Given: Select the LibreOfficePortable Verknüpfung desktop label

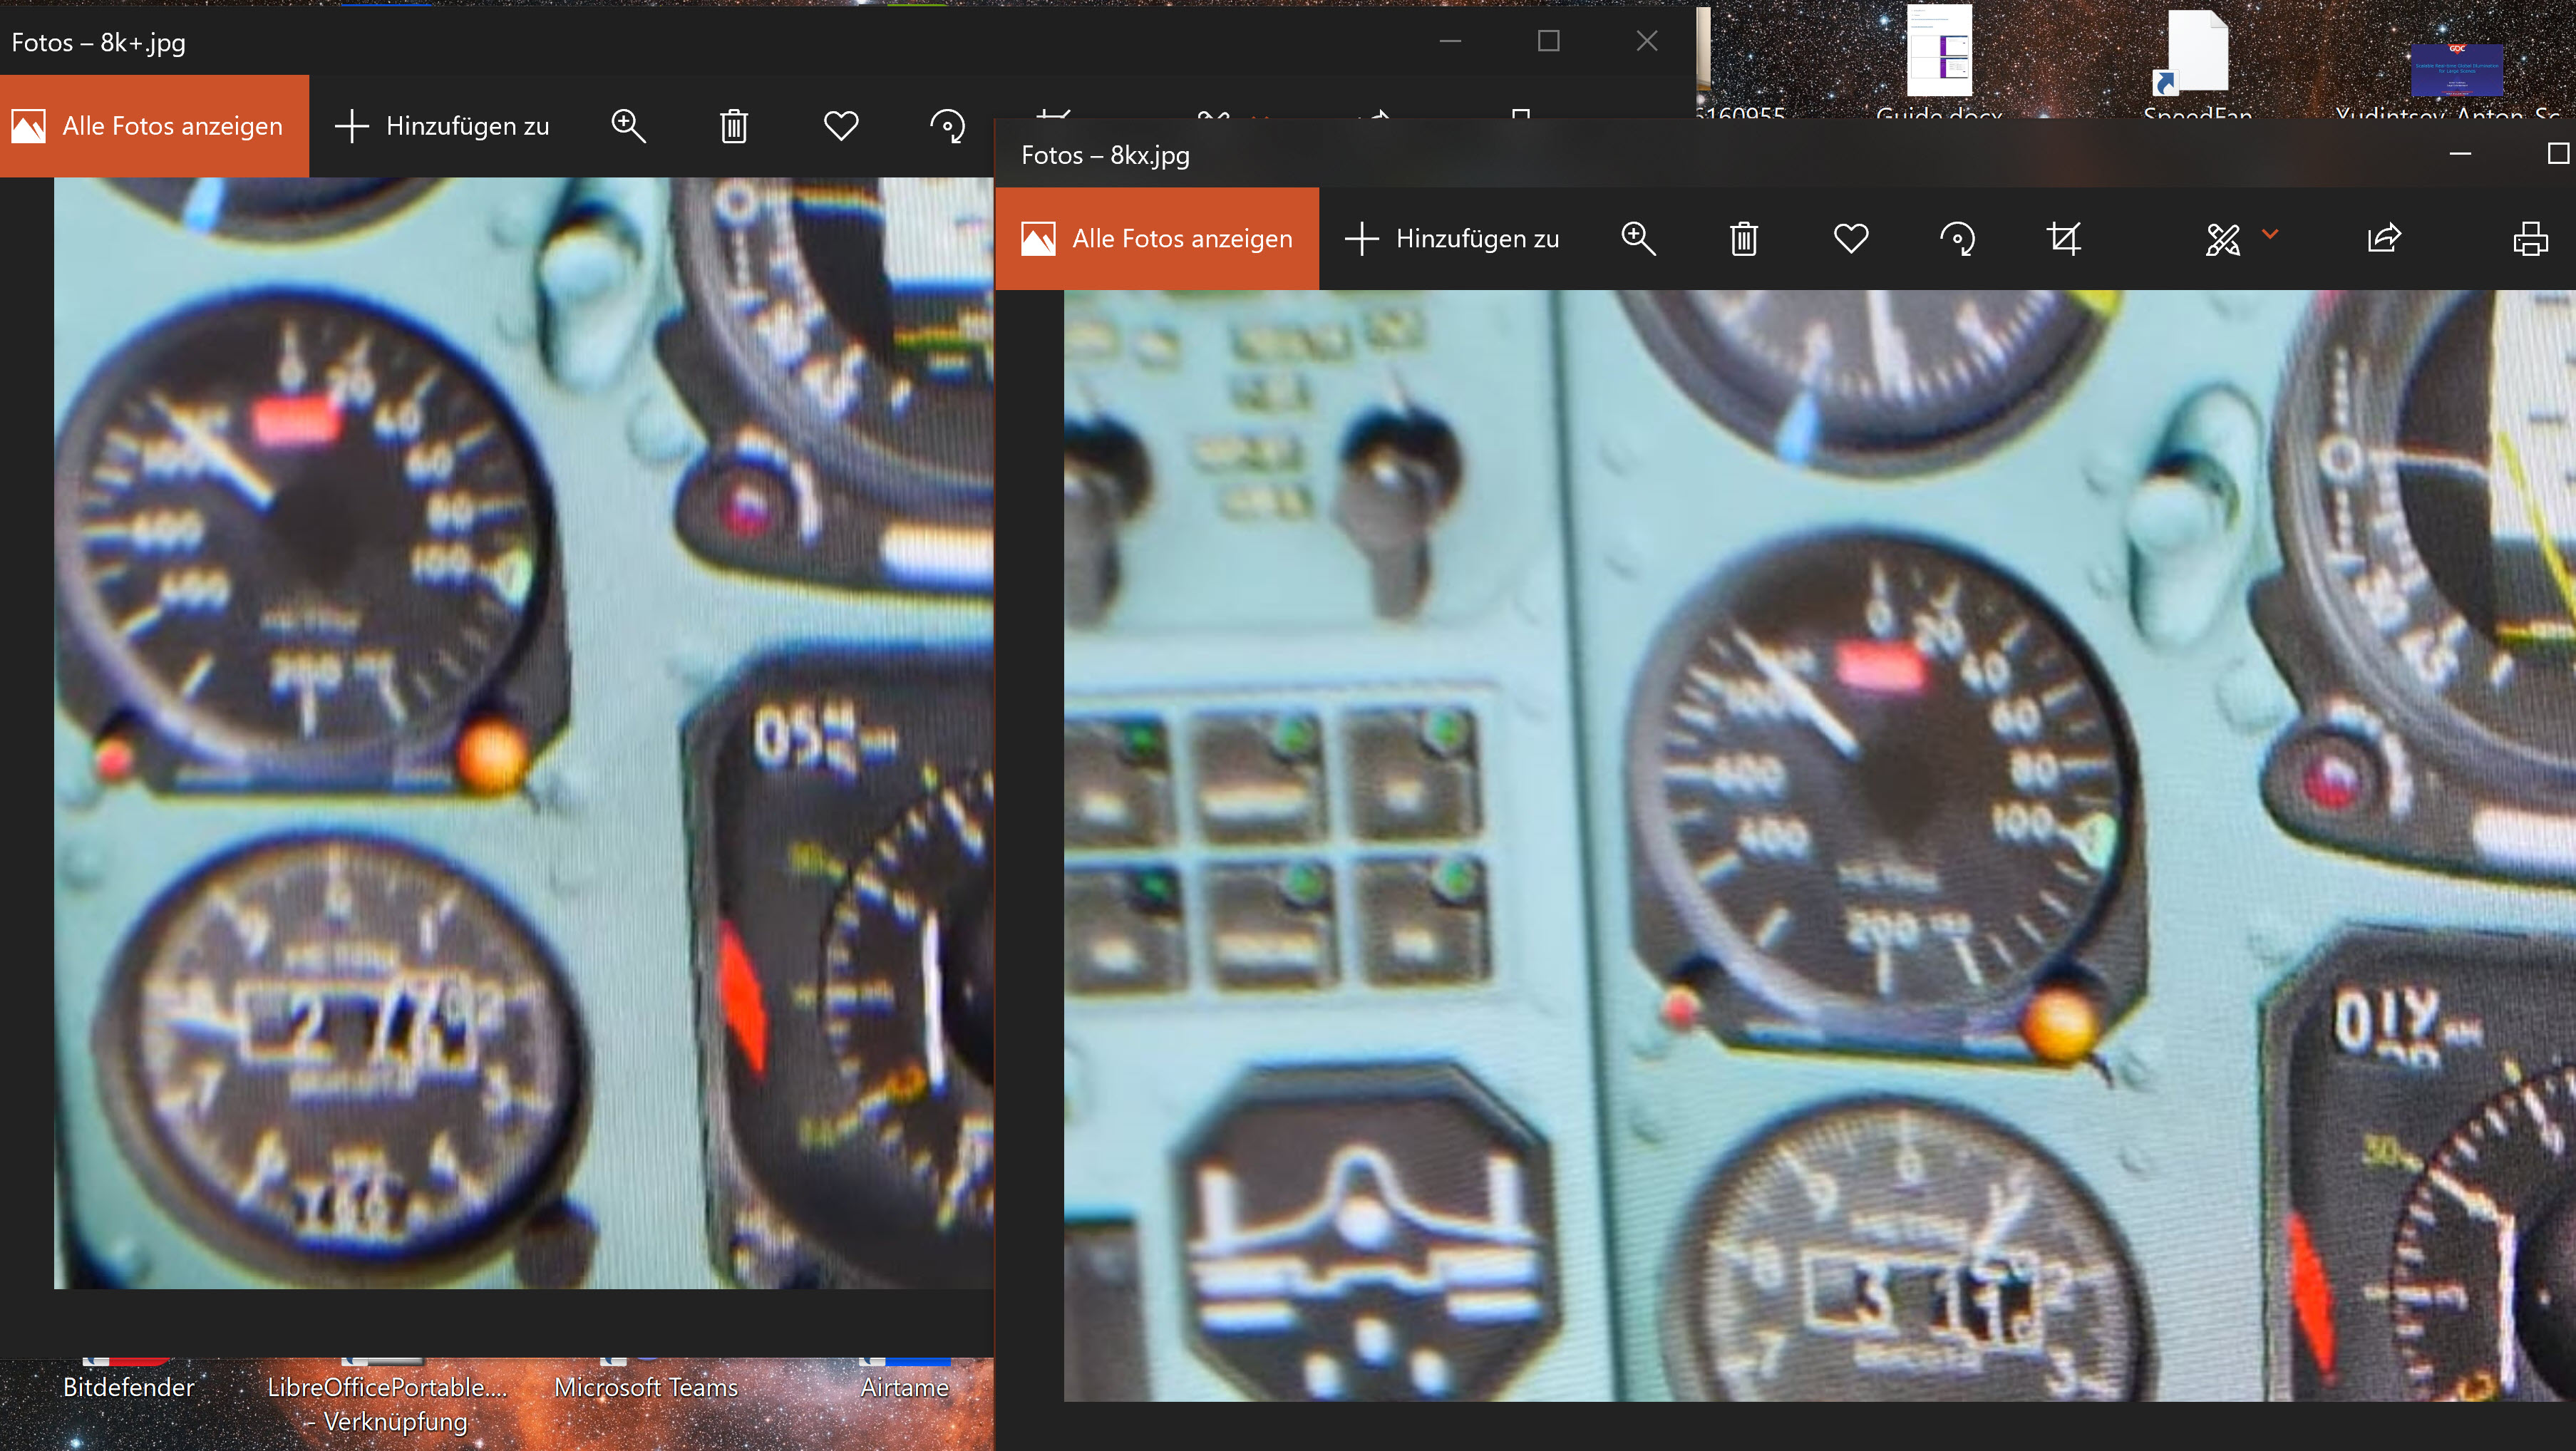Looking at the screenshot, I should (387, 1404).
